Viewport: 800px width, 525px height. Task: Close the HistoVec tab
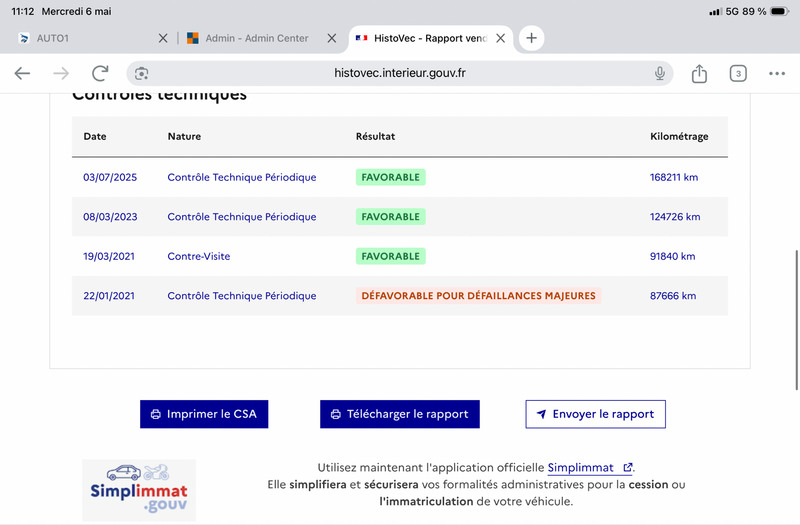501,38
